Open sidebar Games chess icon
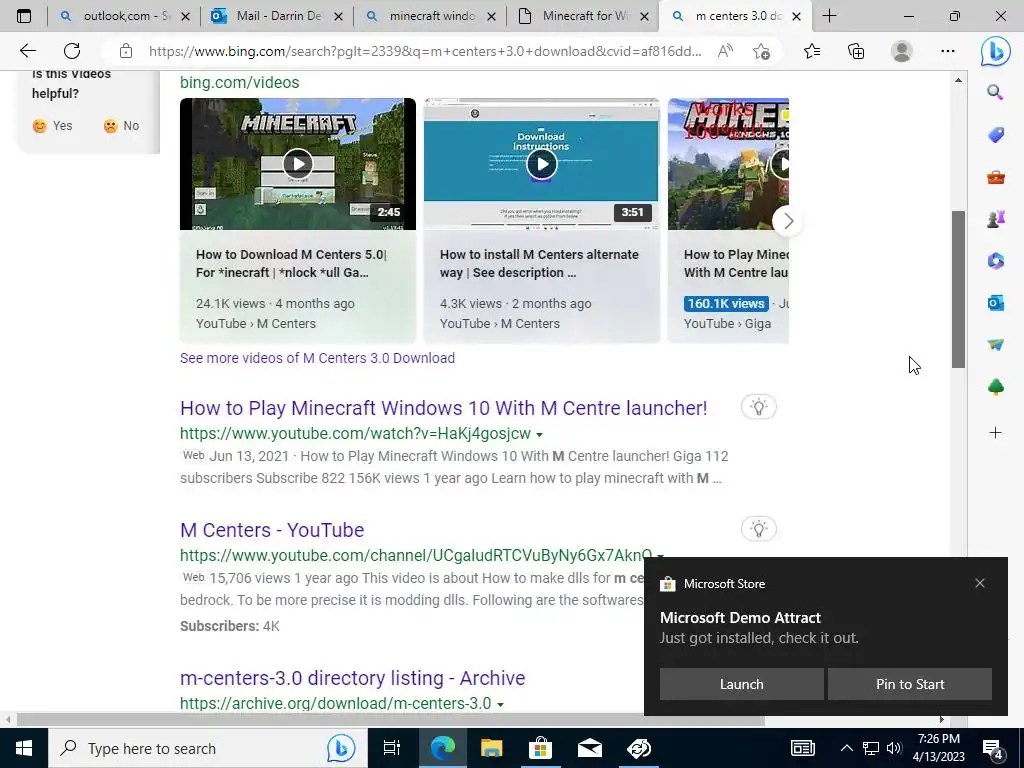This screenshot has width=1024, height=768. pos(995,219)
